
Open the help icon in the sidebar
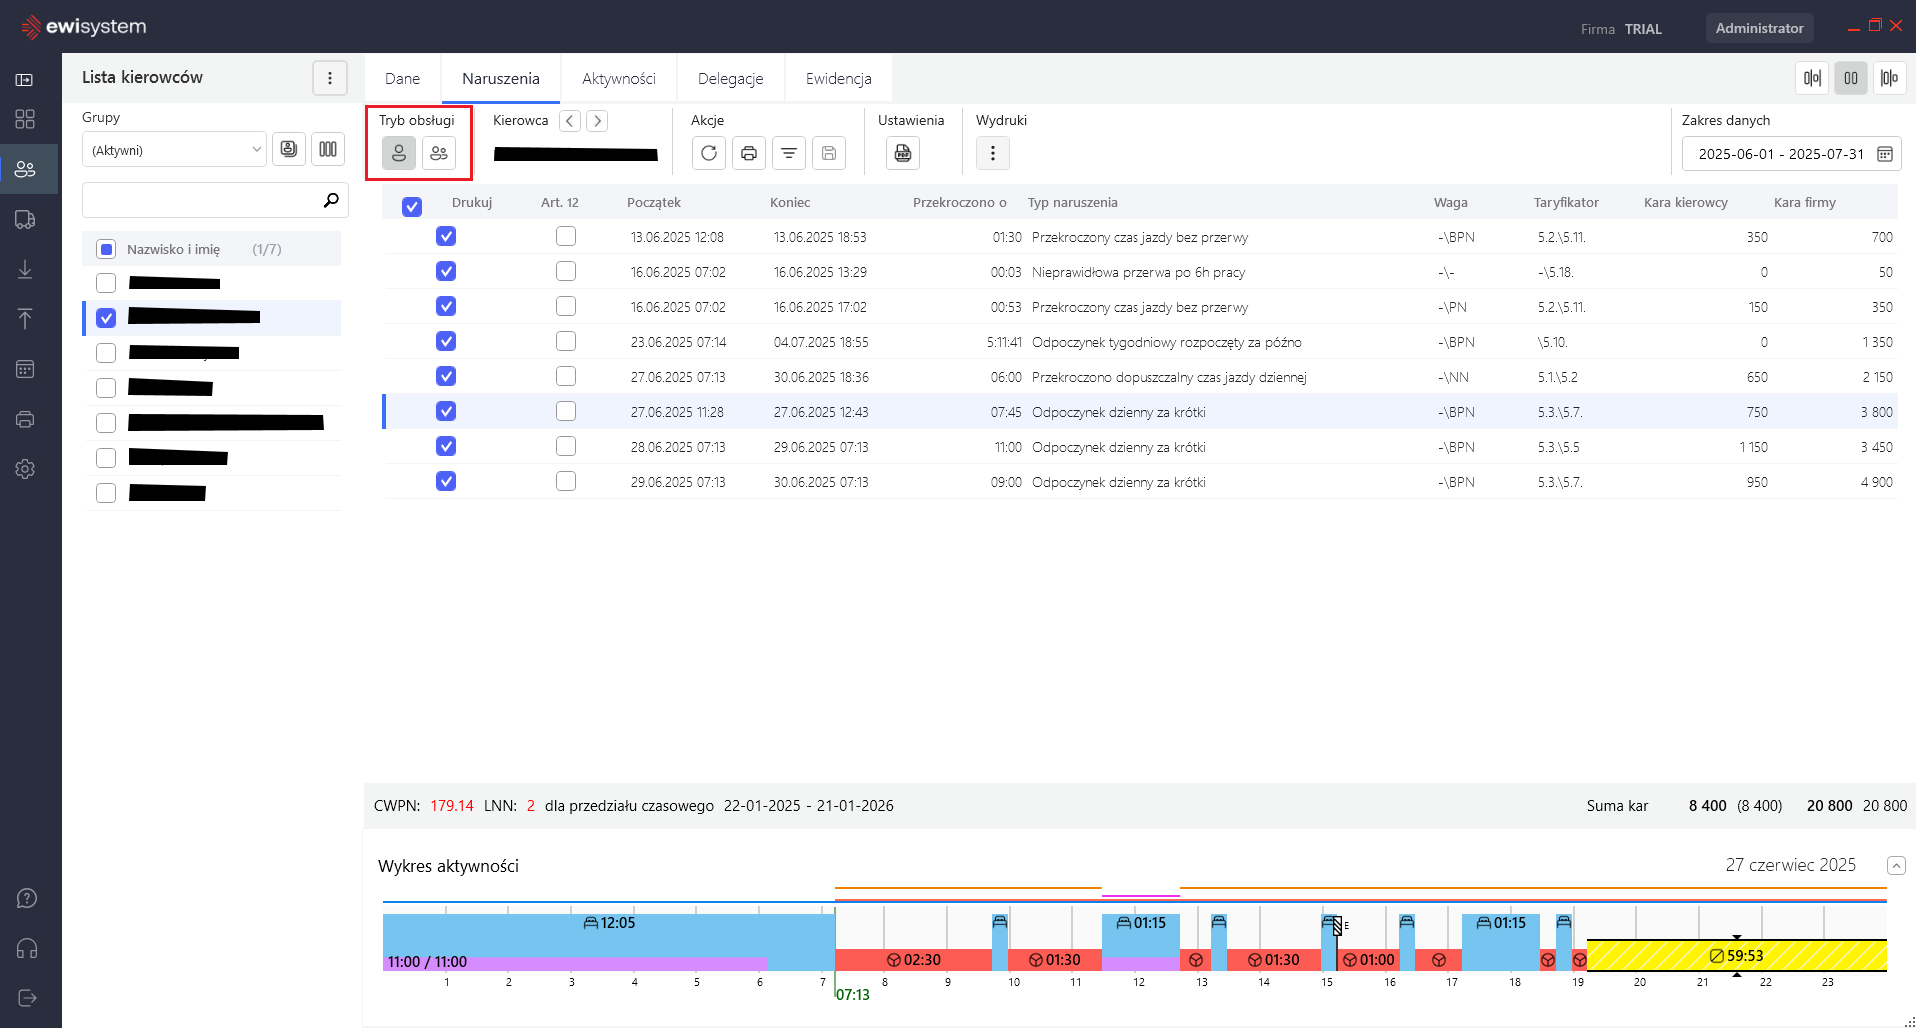tap(26, 898)
